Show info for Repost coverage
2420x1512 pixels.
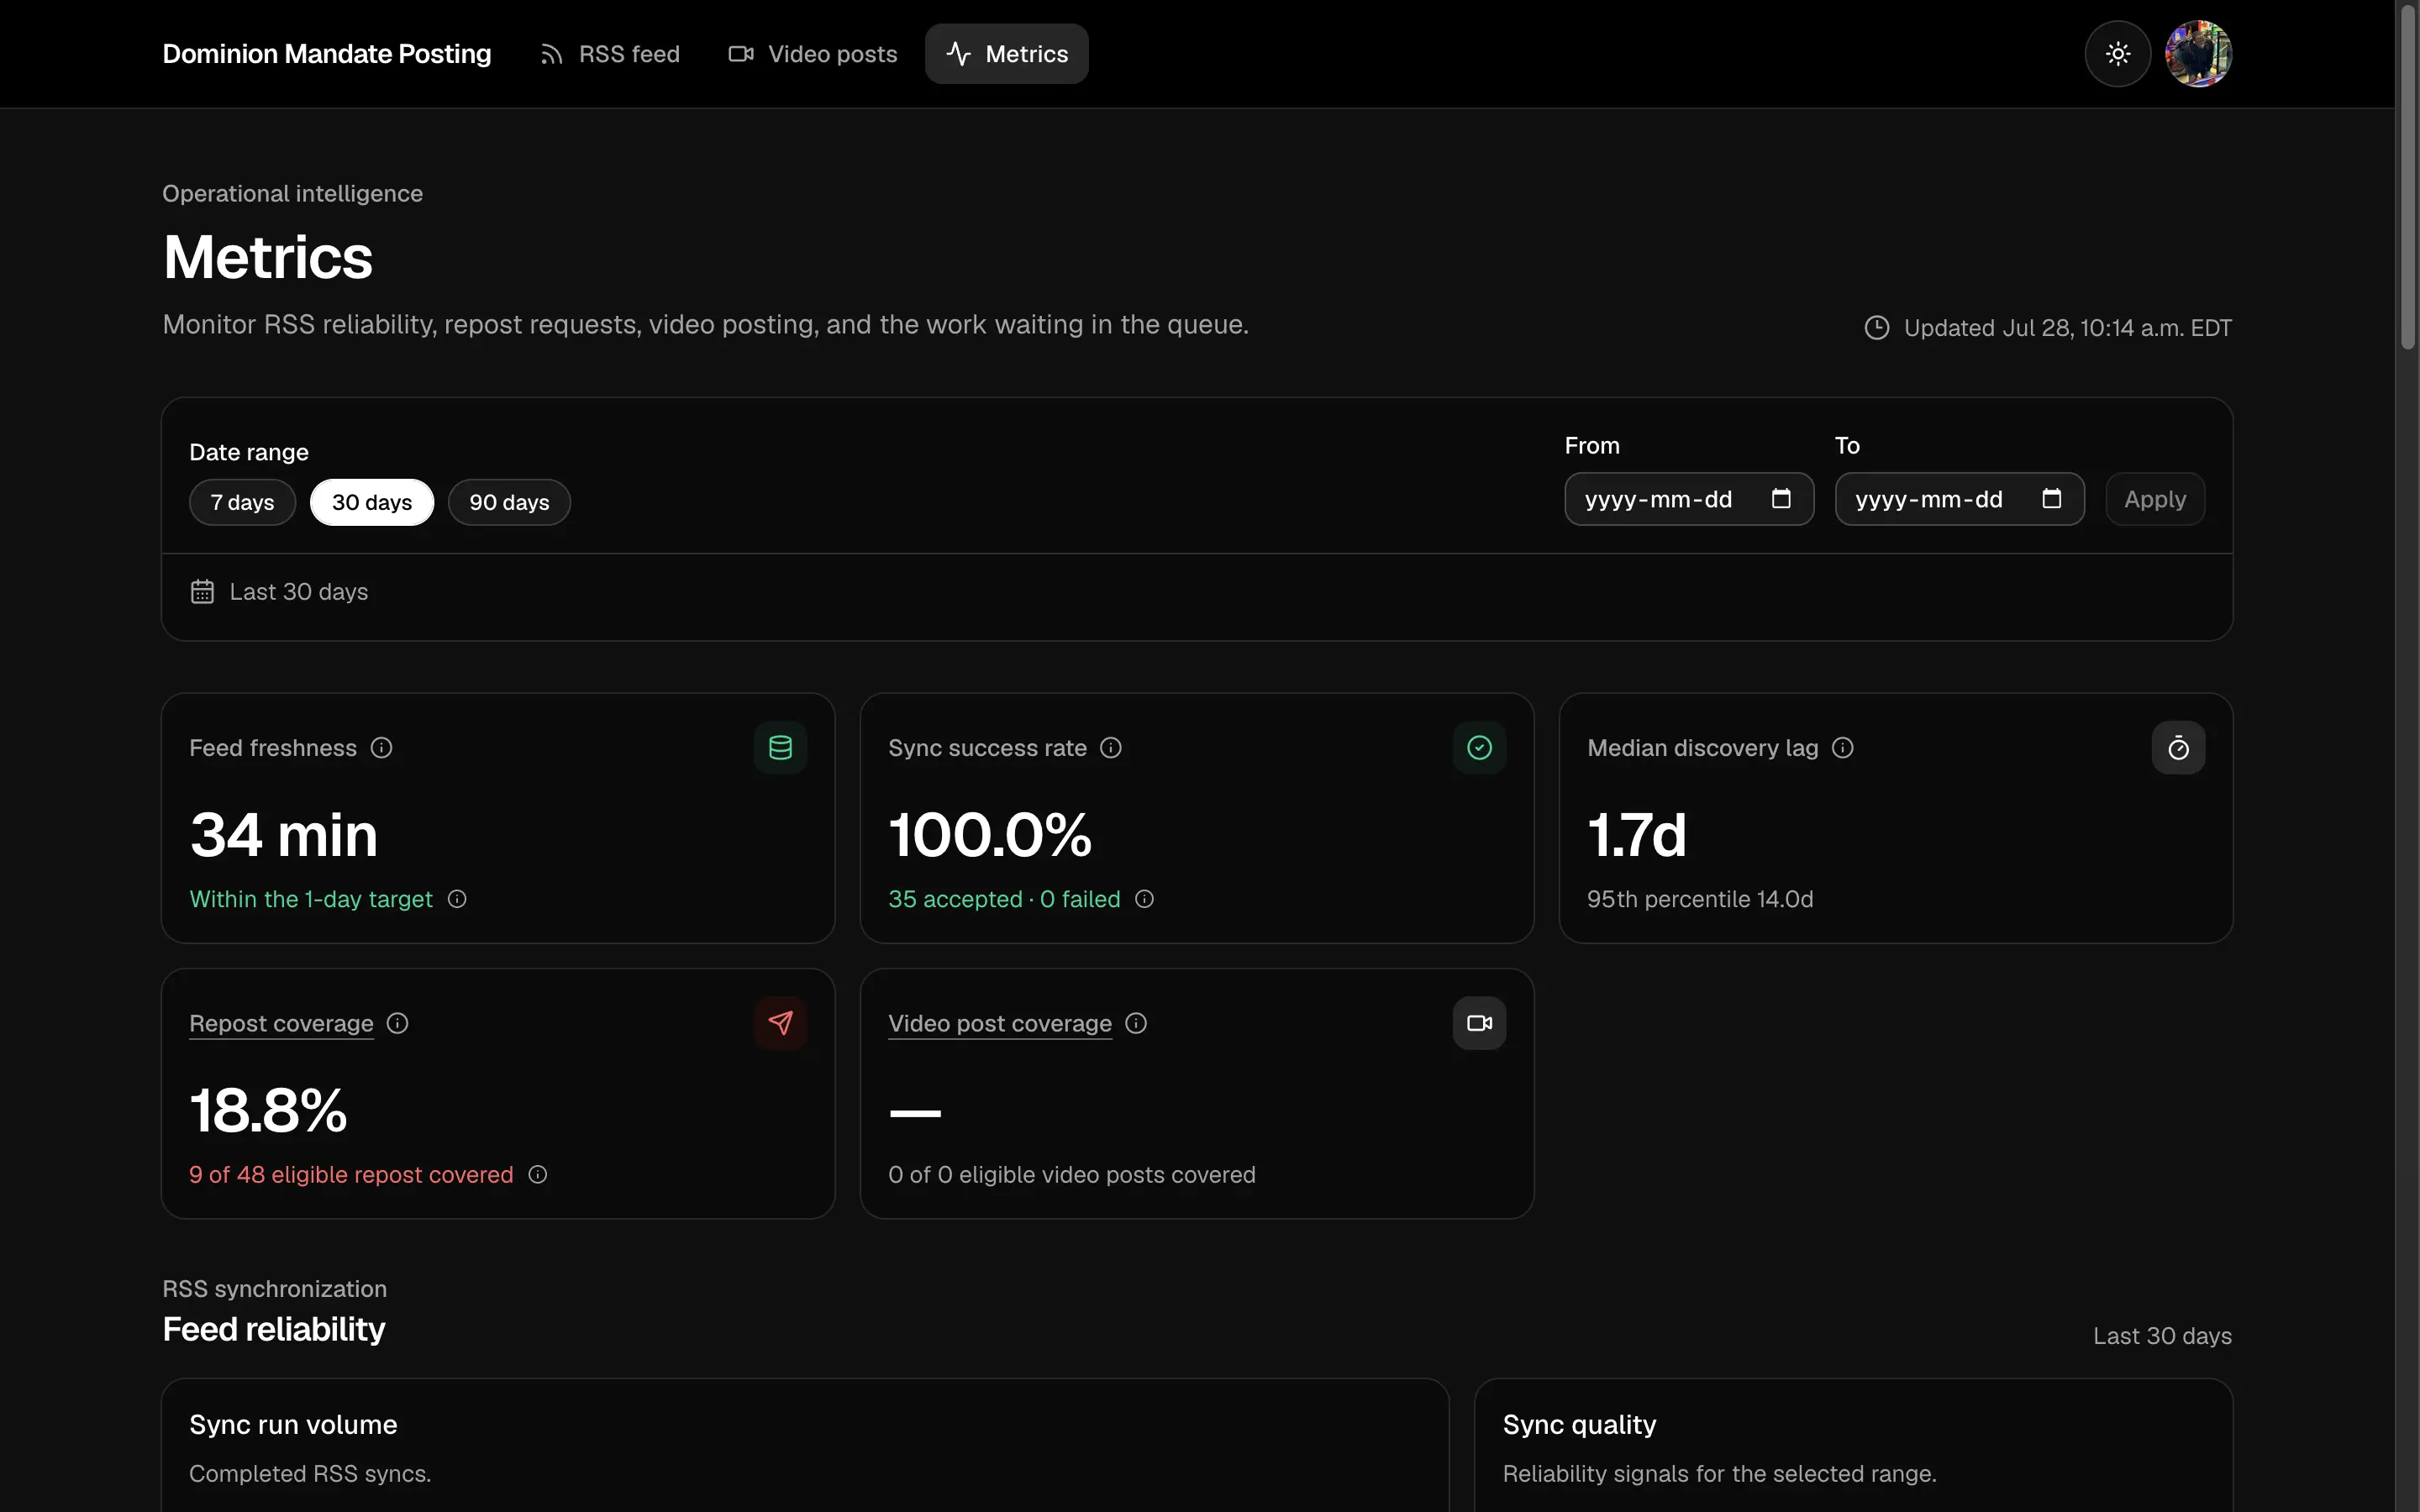coord(398,1023)
